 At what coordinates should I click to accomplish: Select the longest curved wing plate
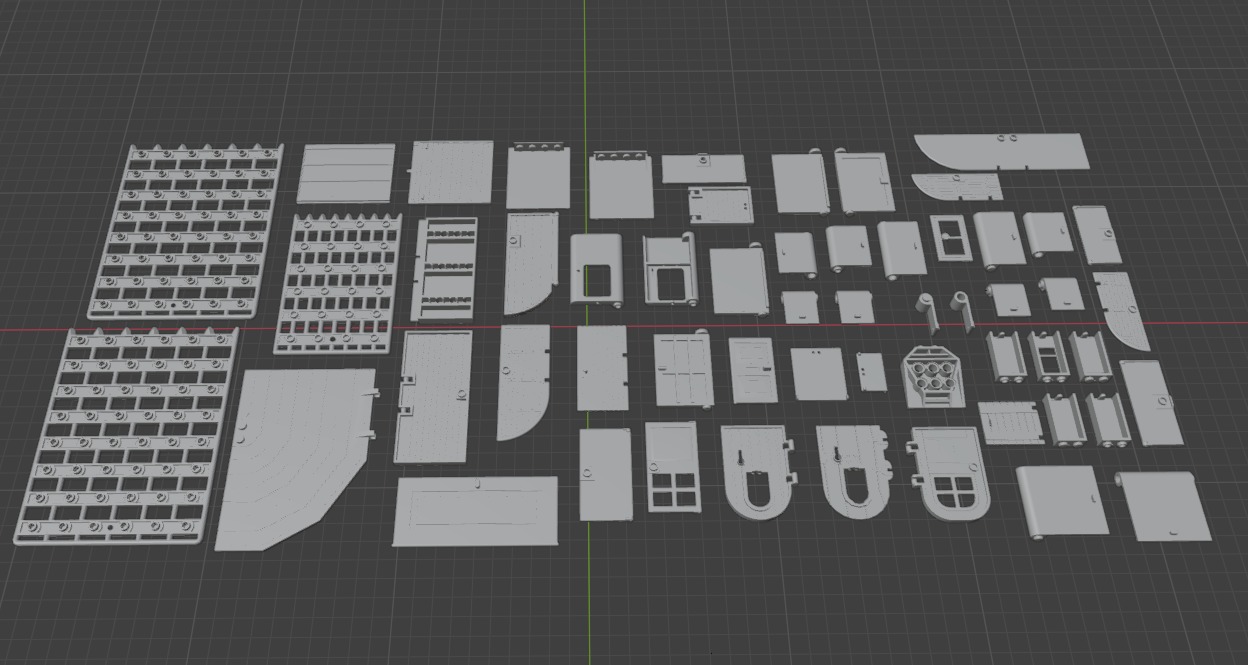pyautogui.click(x=1000, y=151)
